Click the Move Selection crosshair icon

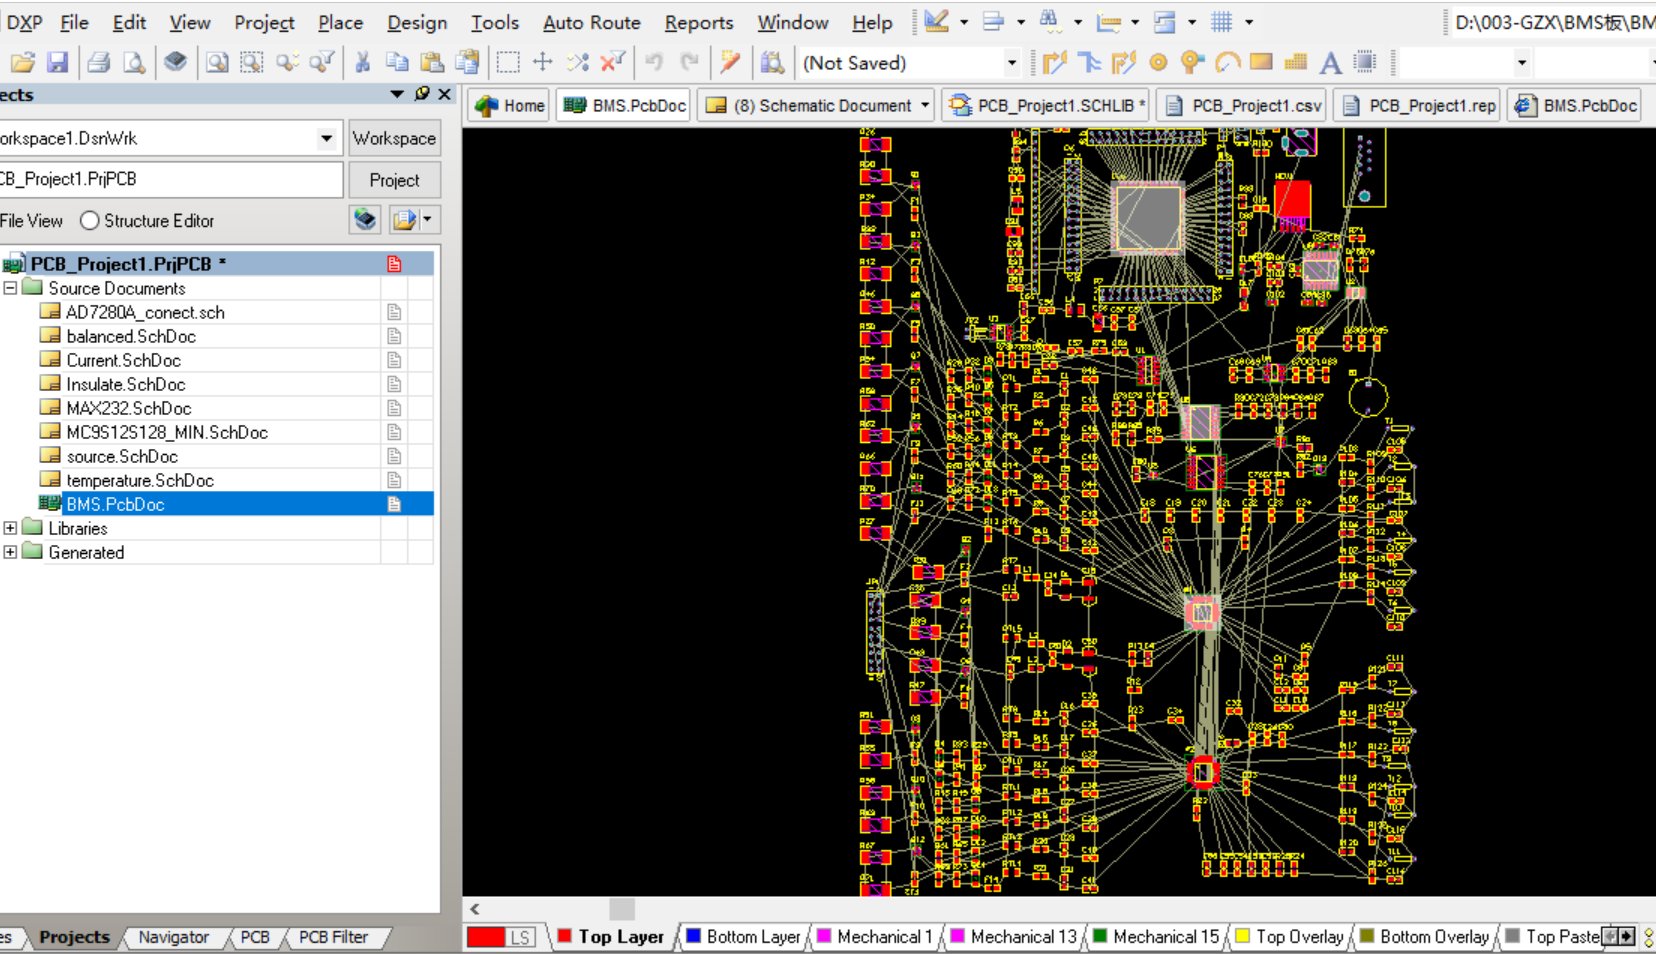(x=543, y=63)
